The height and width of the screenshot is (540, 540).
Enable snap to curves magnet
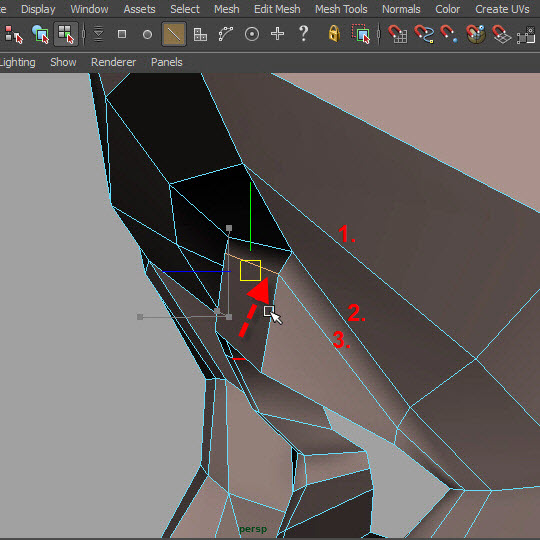[x=424, y=34]
